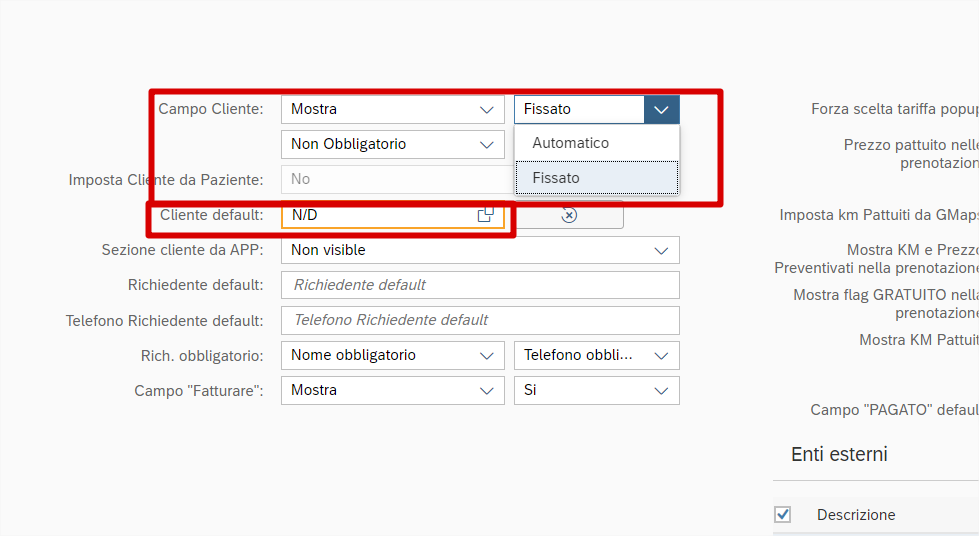Image resolution: width=979 pixels, height=536 pixels.
Task: Click the Enti esterni section title
Action: coord(839,454)
